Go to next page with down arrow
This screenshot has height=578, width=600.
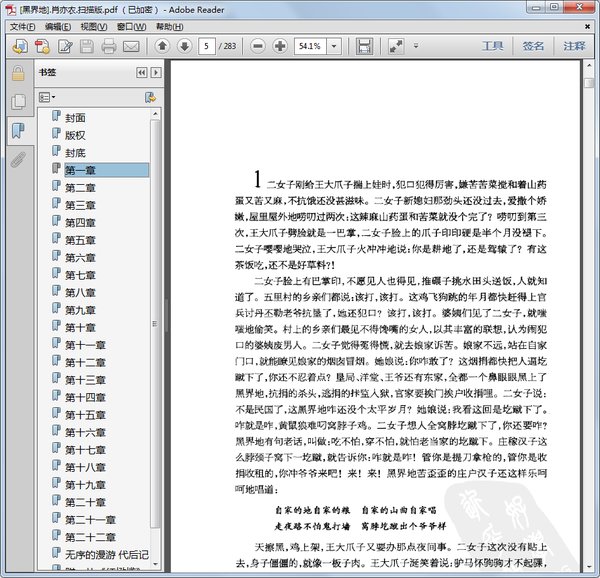pos(184,47)
